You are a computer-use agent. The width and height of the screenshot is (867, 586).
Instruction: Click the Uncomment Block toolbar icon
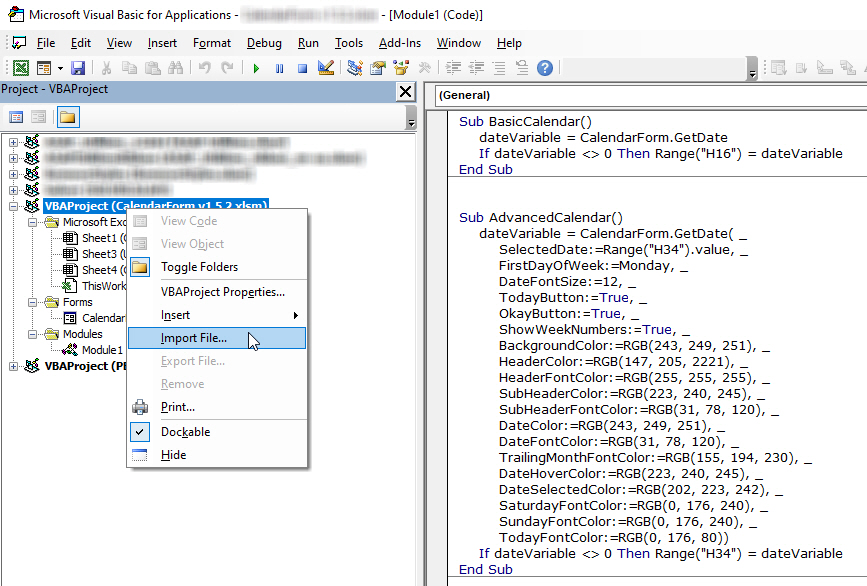pyautogui.click(x=522, y=68)
